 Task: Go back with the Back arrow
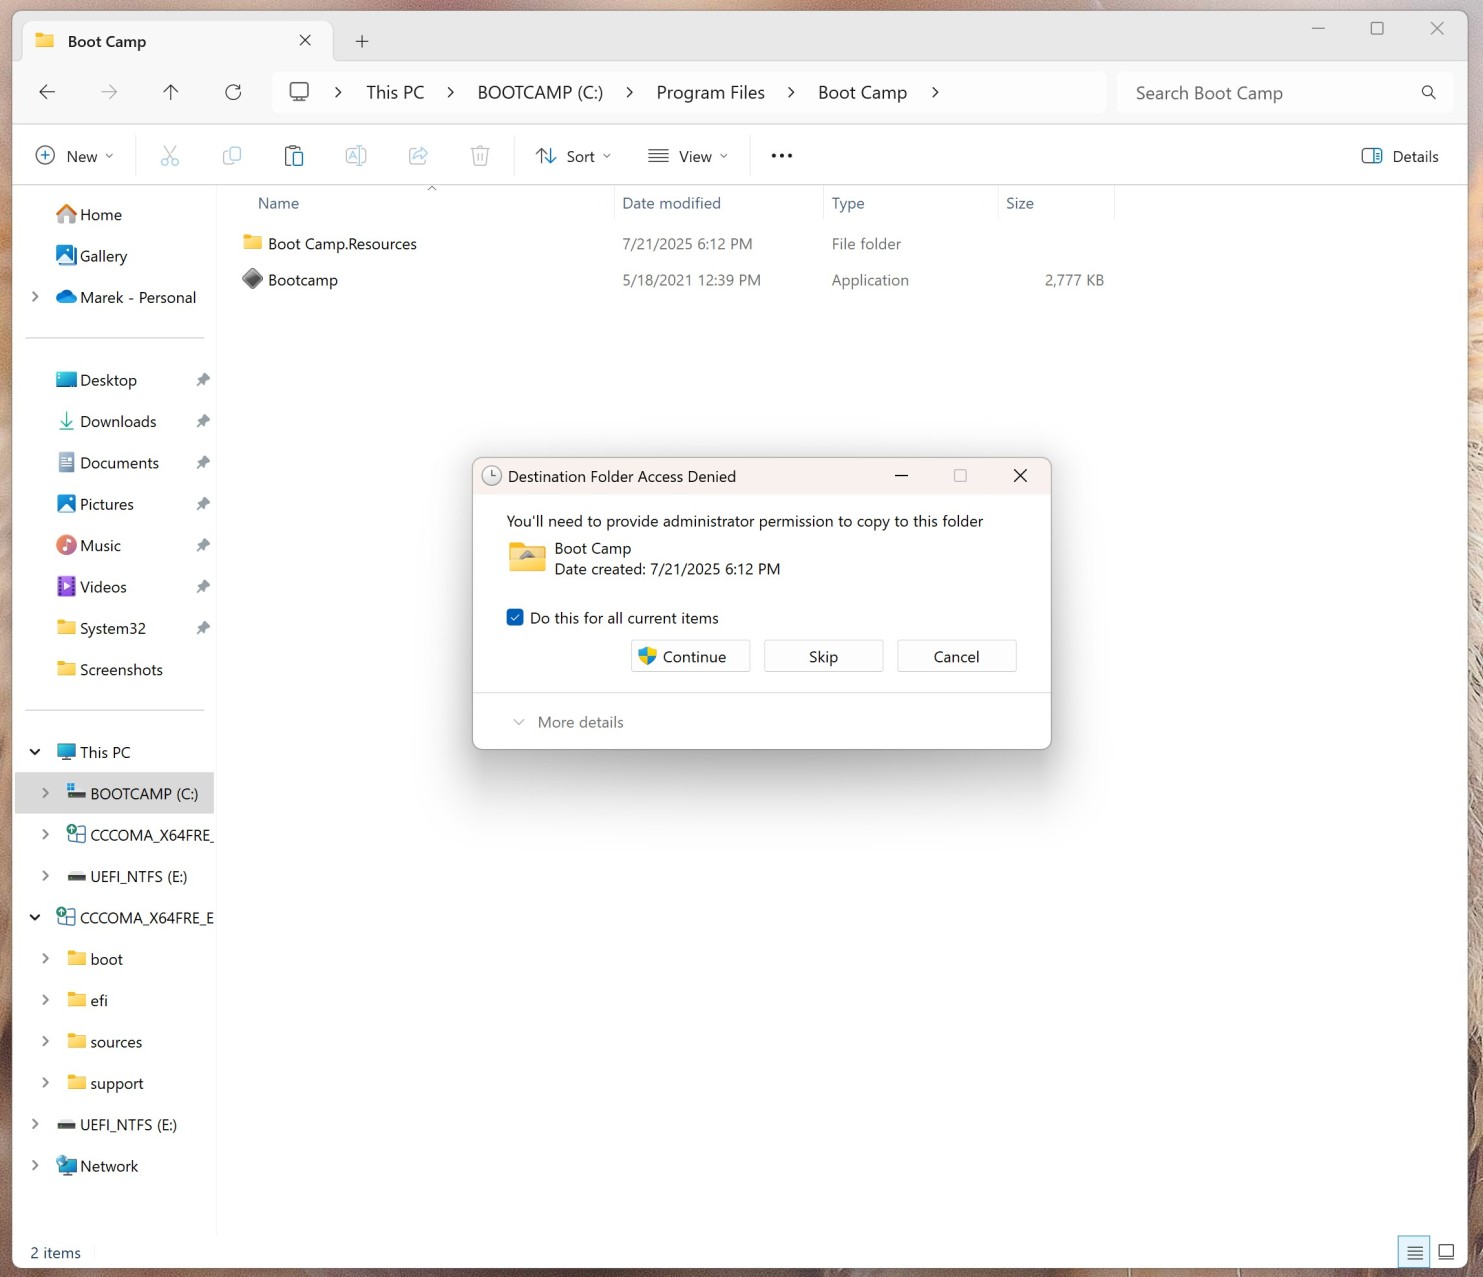point(47,92)
